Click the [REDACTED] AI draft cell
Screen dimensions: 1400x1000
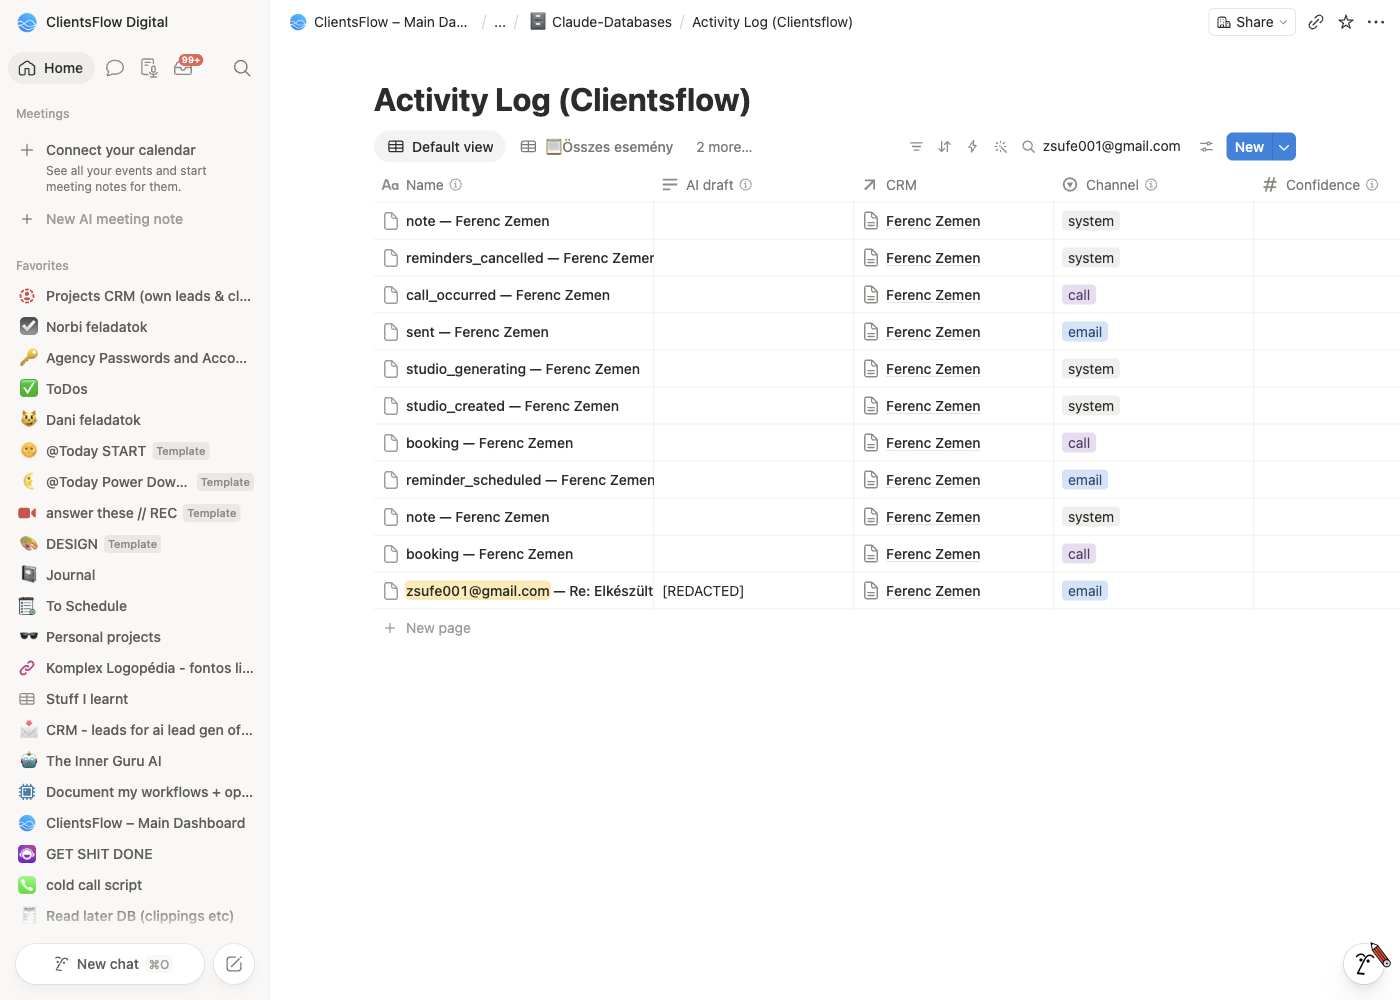pyautogui.click(x=753, y=591)
